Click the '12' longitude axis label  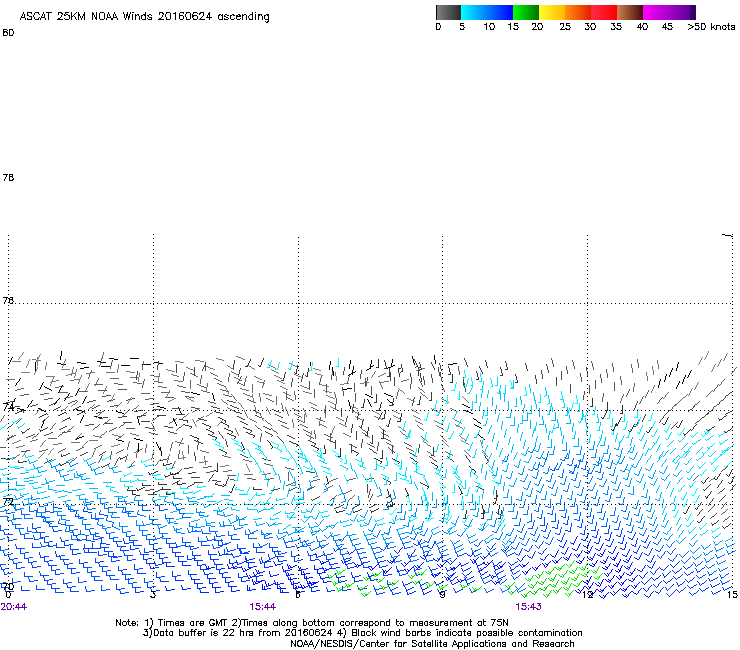point(588,595)
